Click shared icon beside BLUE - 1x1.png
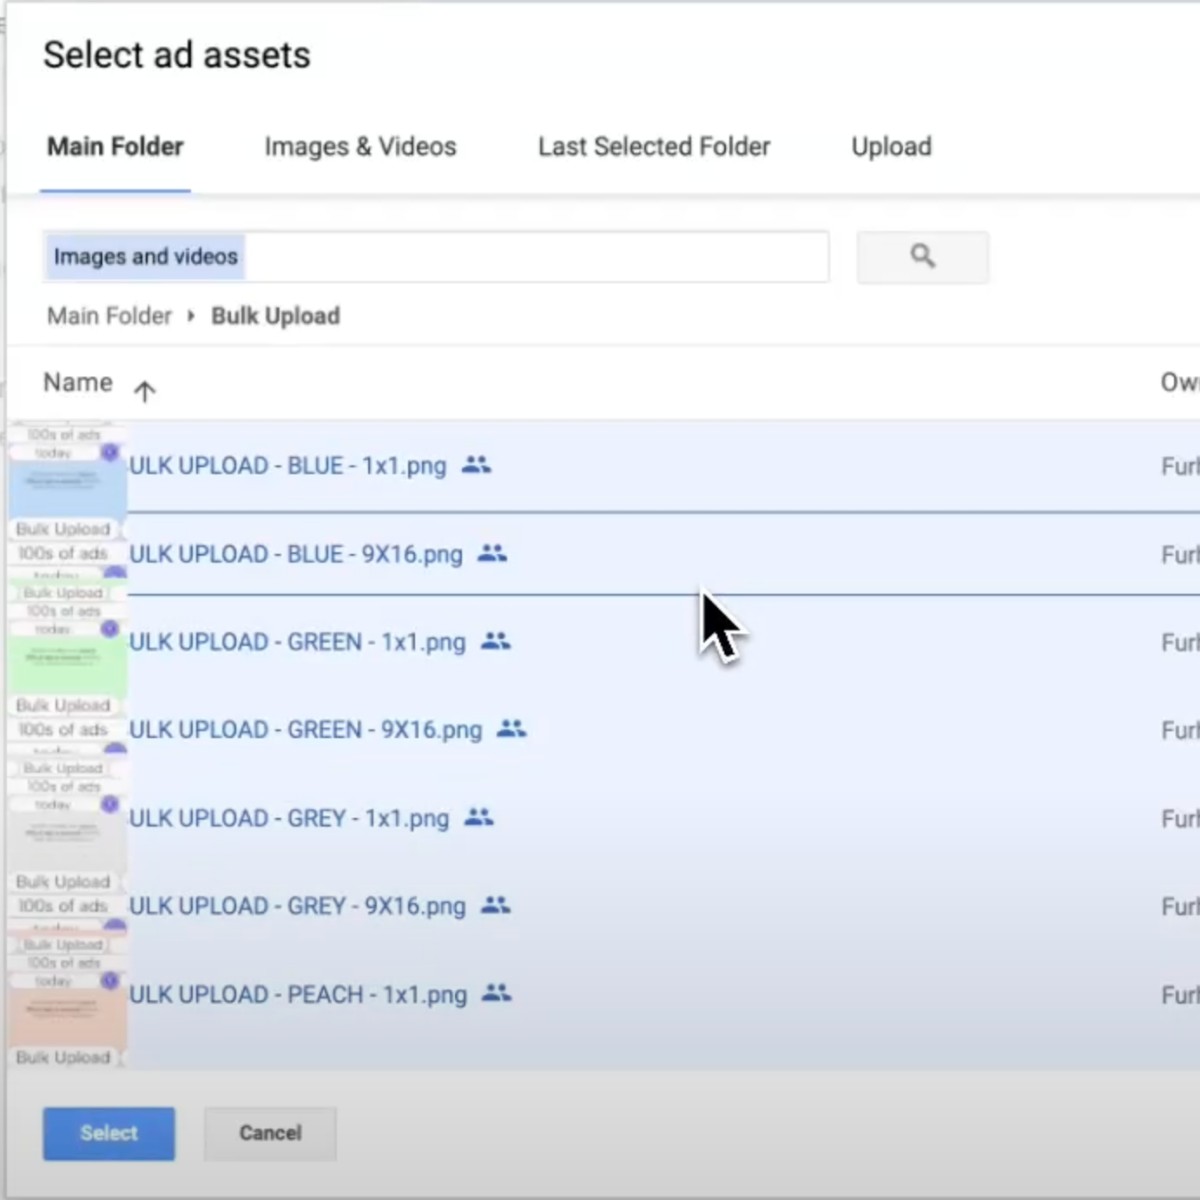The image size is (1200, 1200). [476, 465]
